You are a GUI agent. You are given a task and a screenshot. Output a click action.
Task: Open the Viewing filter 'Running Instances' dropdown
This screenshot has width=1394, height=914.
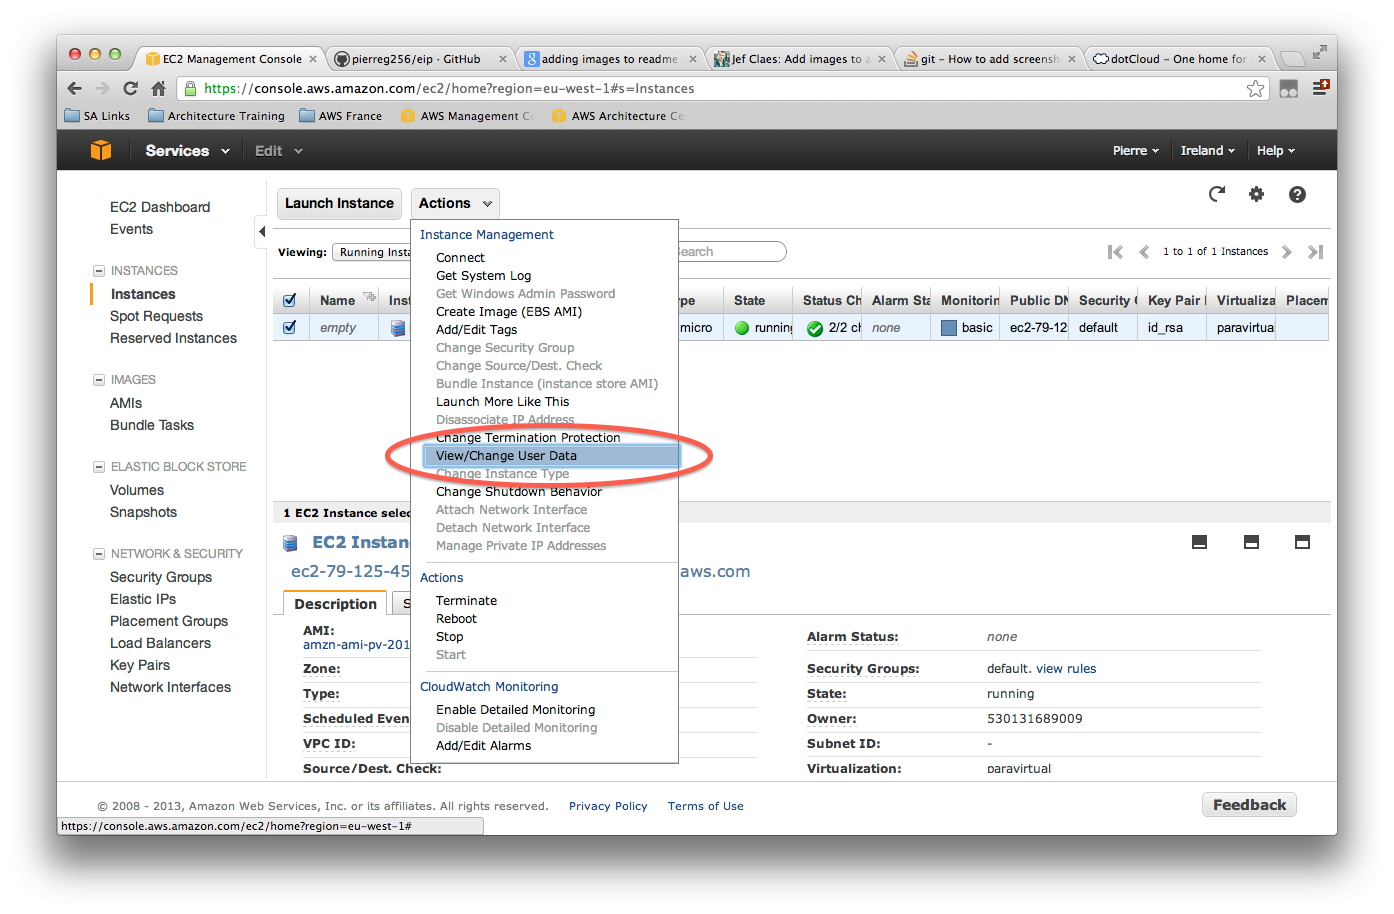click(x=372, y=252)
